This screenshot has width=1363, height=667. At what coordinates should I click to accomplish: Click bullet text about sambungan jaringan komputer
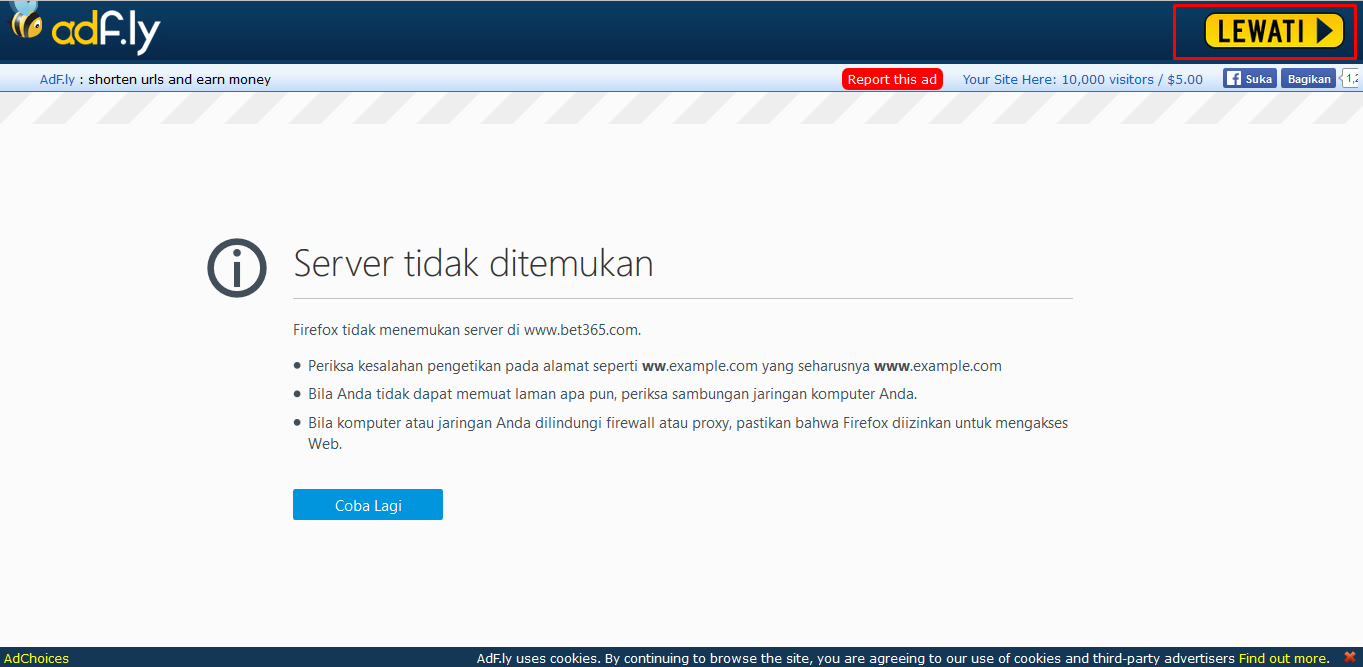(x=612, y=394)
